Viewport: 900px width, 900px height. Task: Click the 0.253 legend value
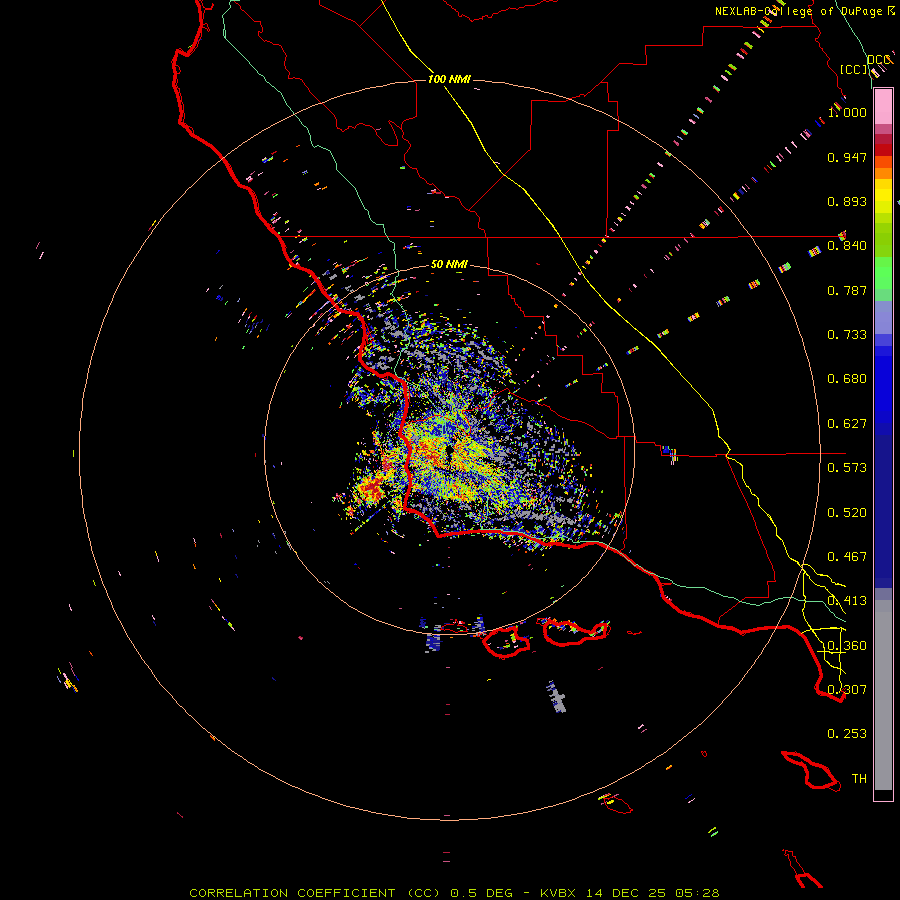coord(847,734)
